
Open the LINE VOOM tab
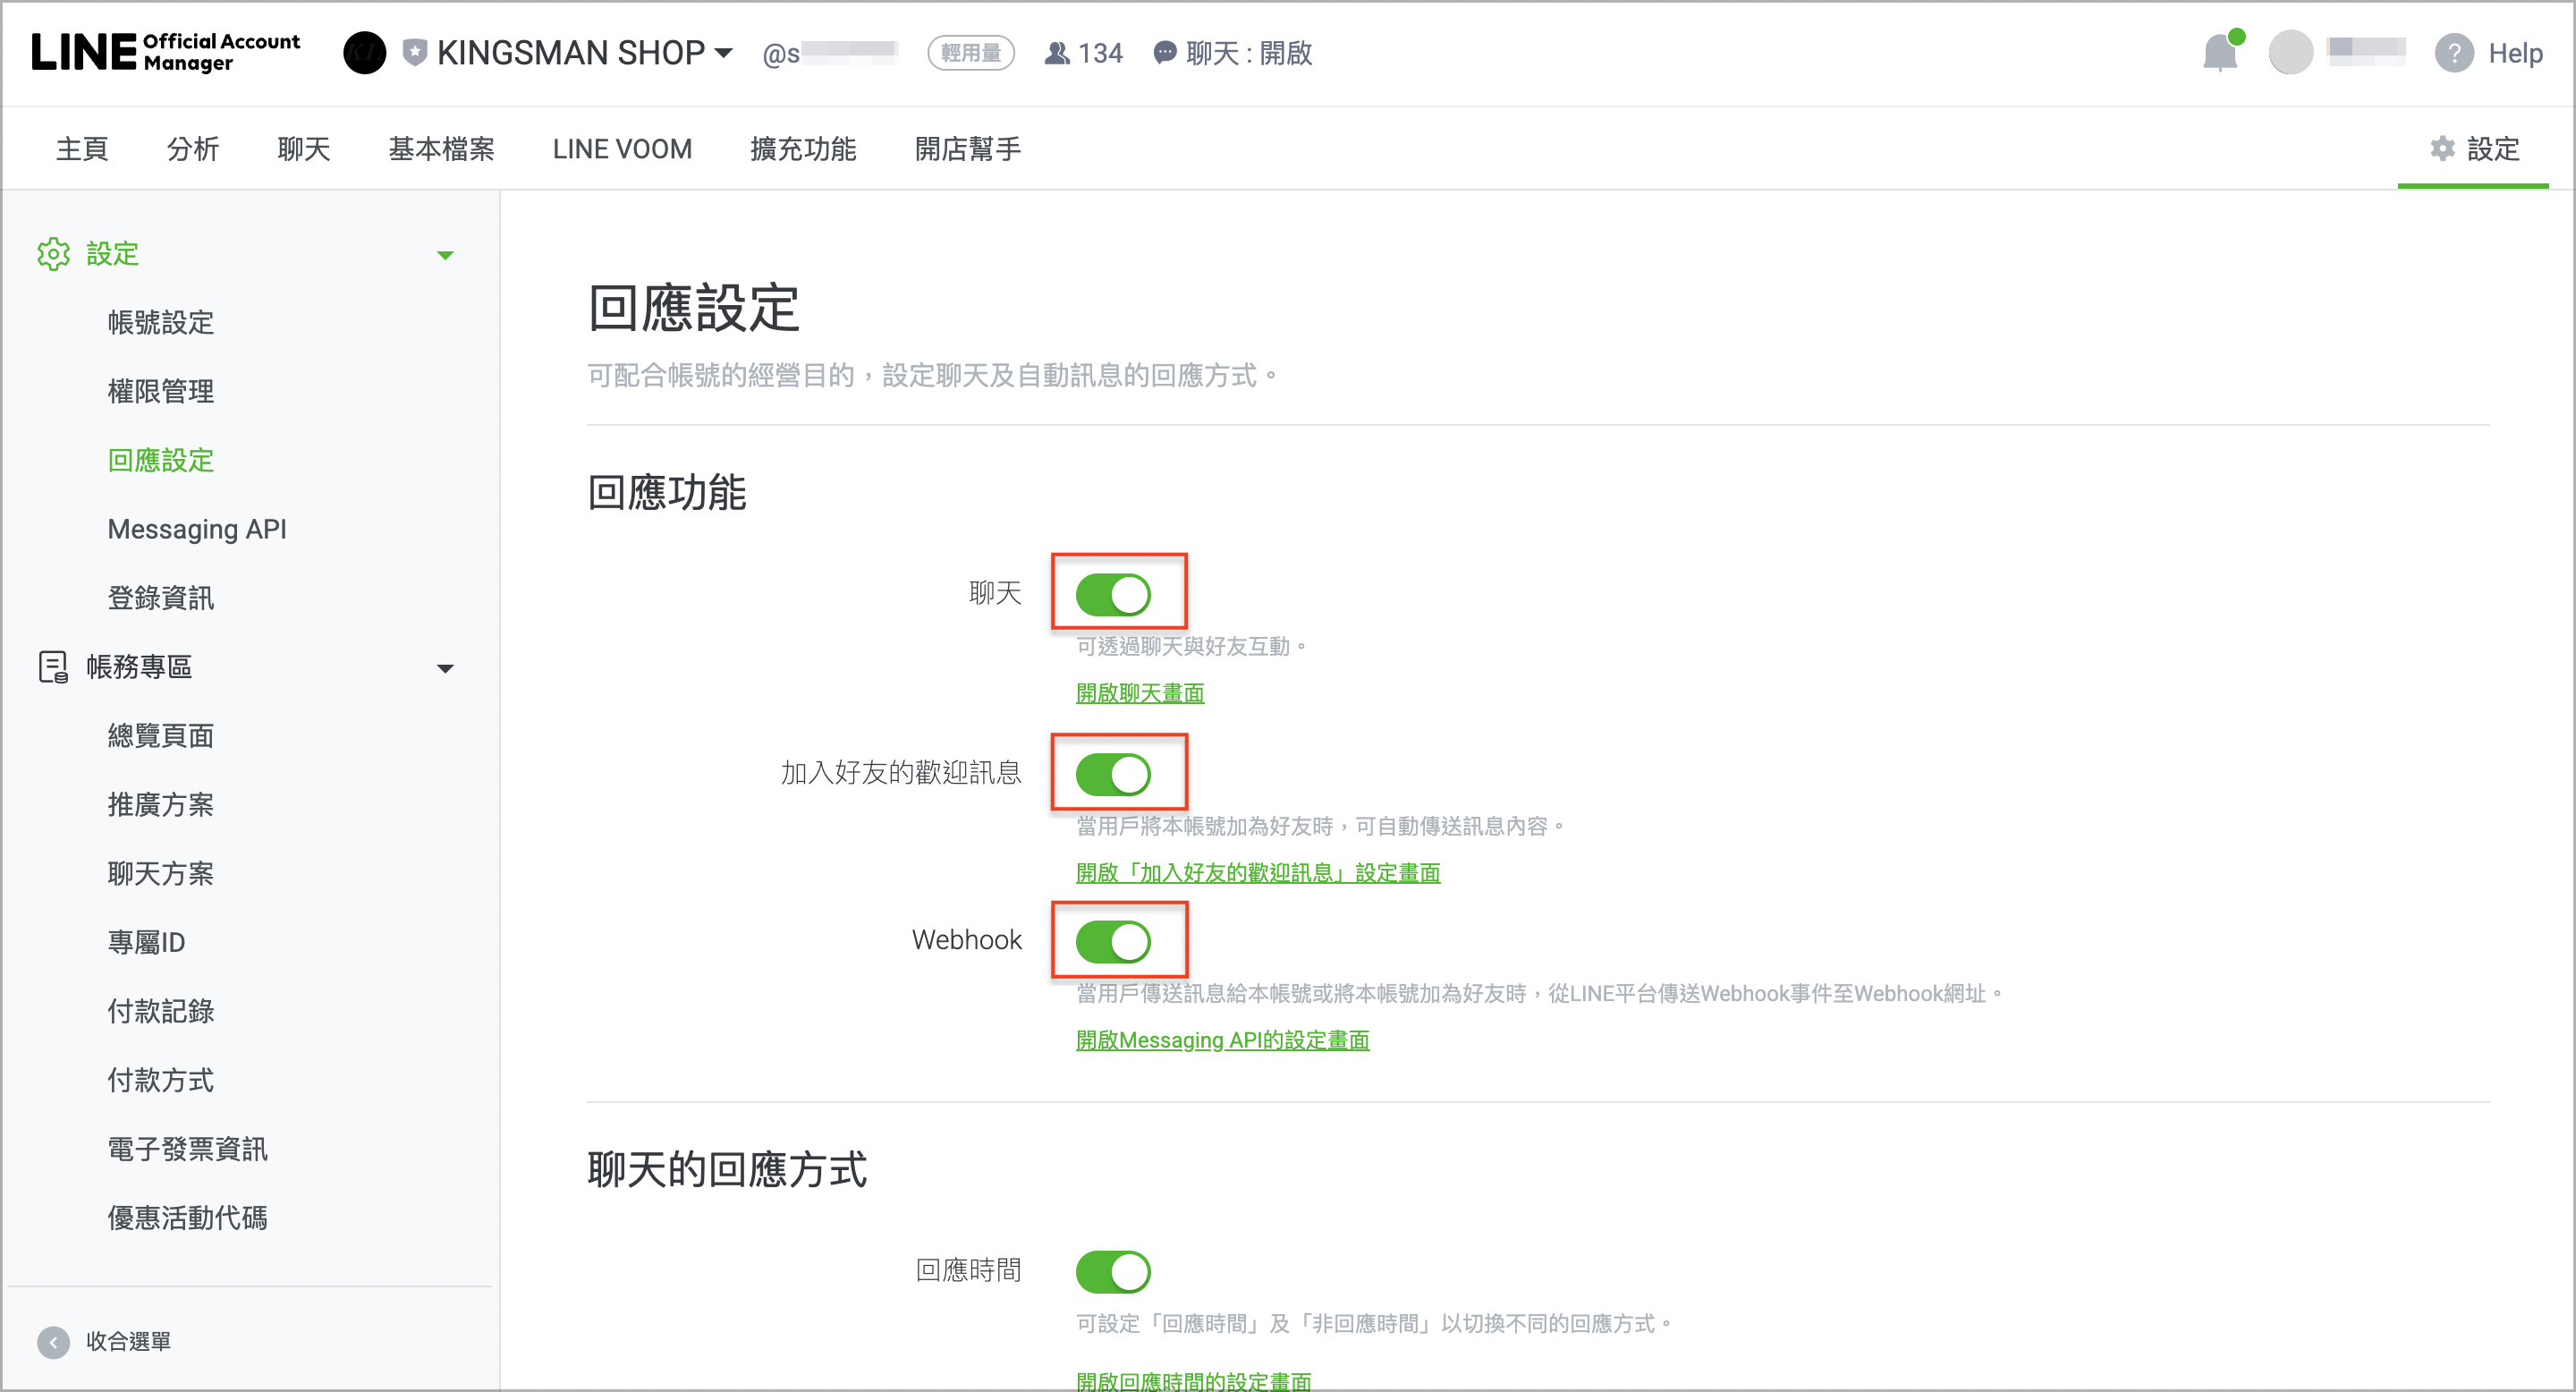622,148
